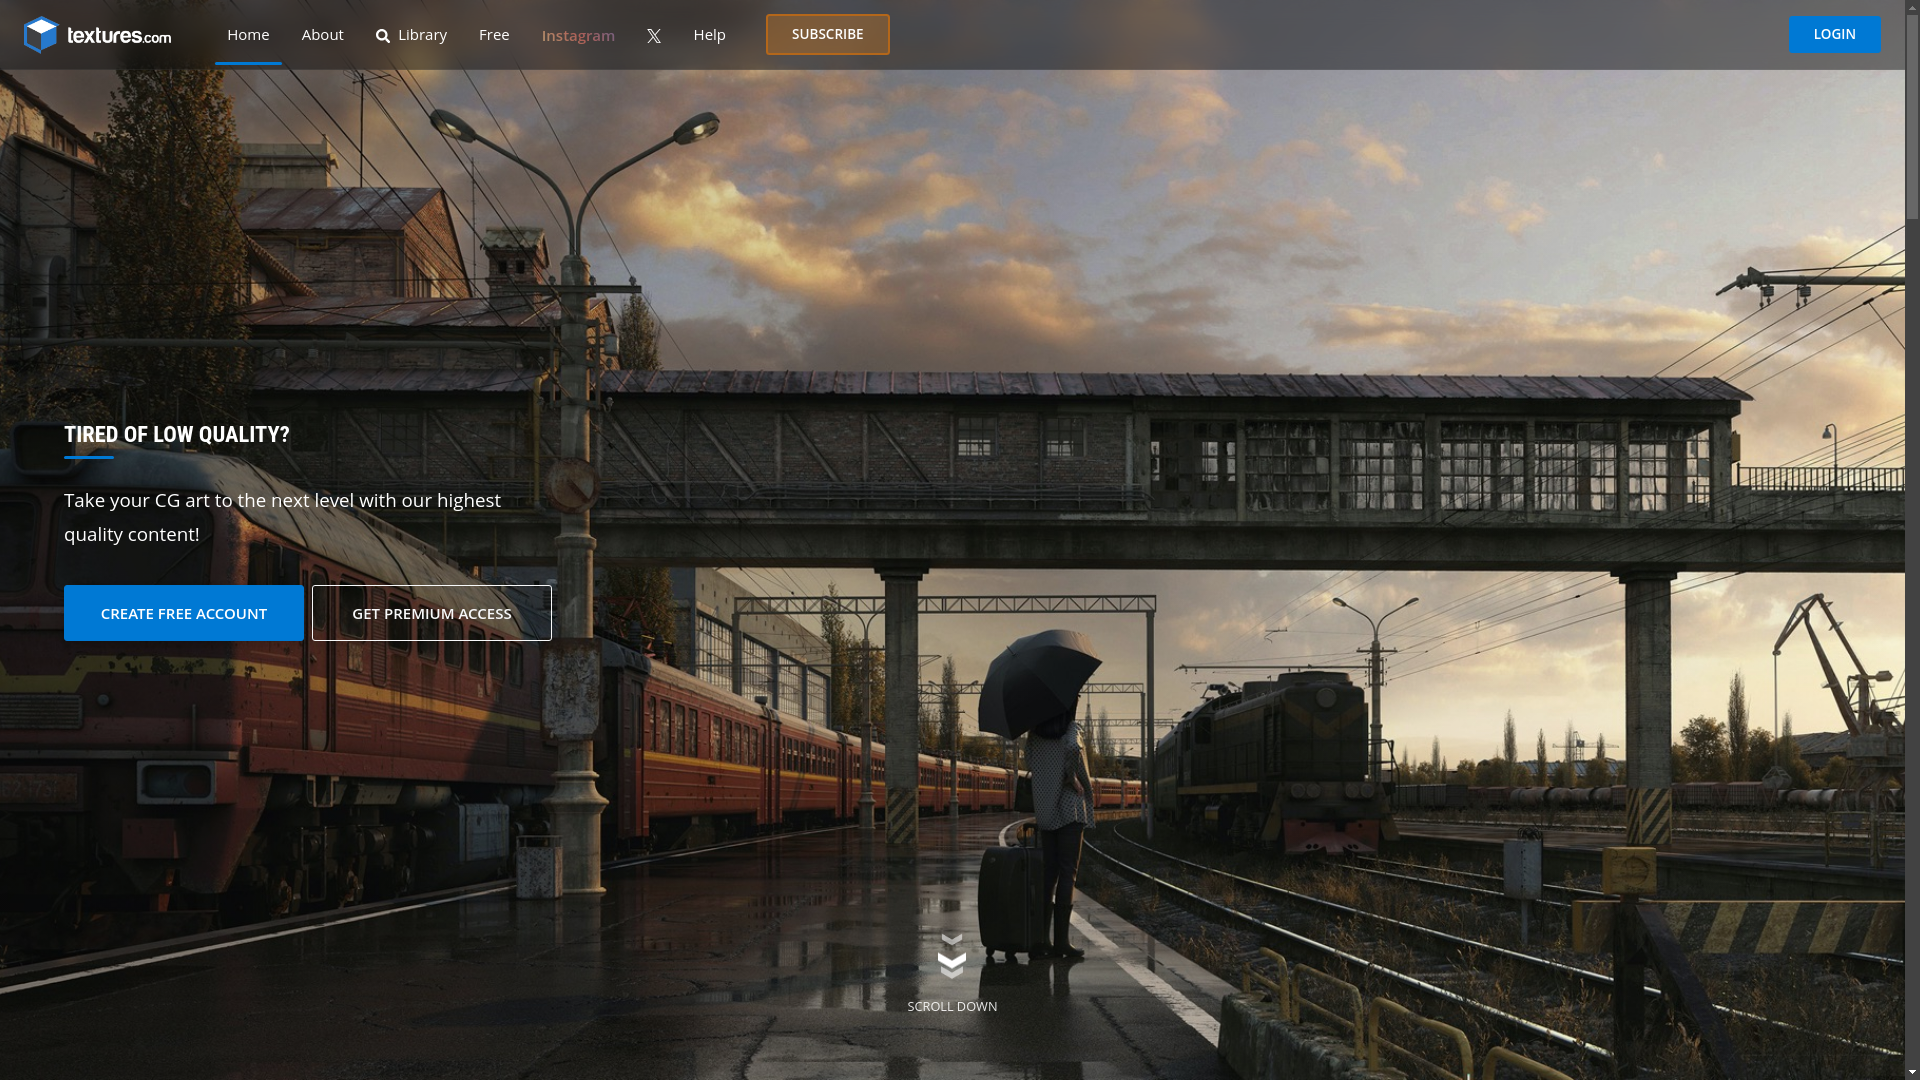The height and width of the screenshot is (1080, 1920).
Task: Click the 'Take your CG art' tagline text
Action: (x=283, y=517)
